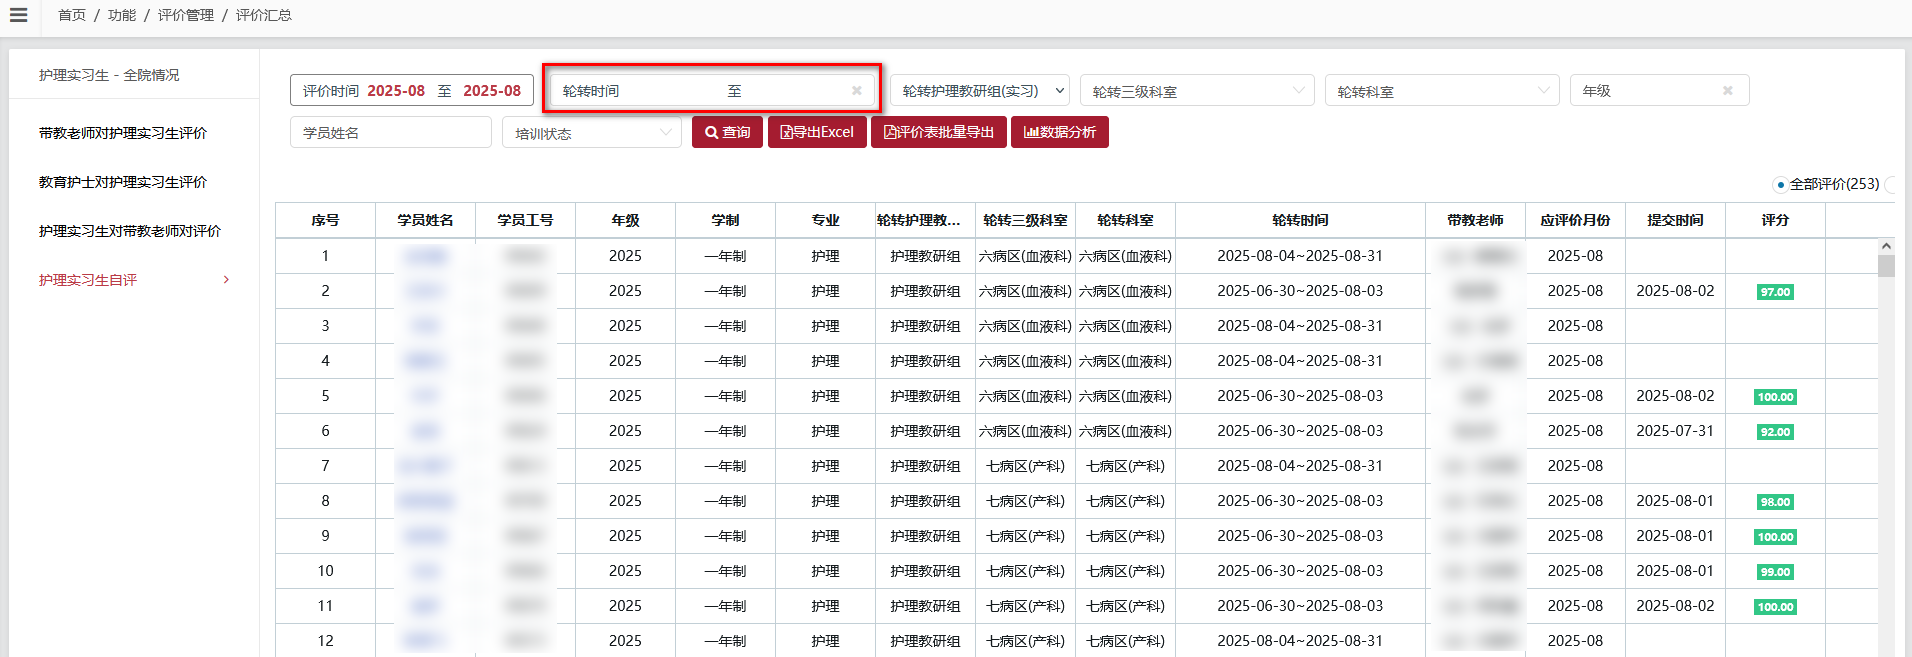The height and width of the screenshot is (657, 1912).
Task: Click the 带教老师 column header
Action: (x=1475, y=220)
